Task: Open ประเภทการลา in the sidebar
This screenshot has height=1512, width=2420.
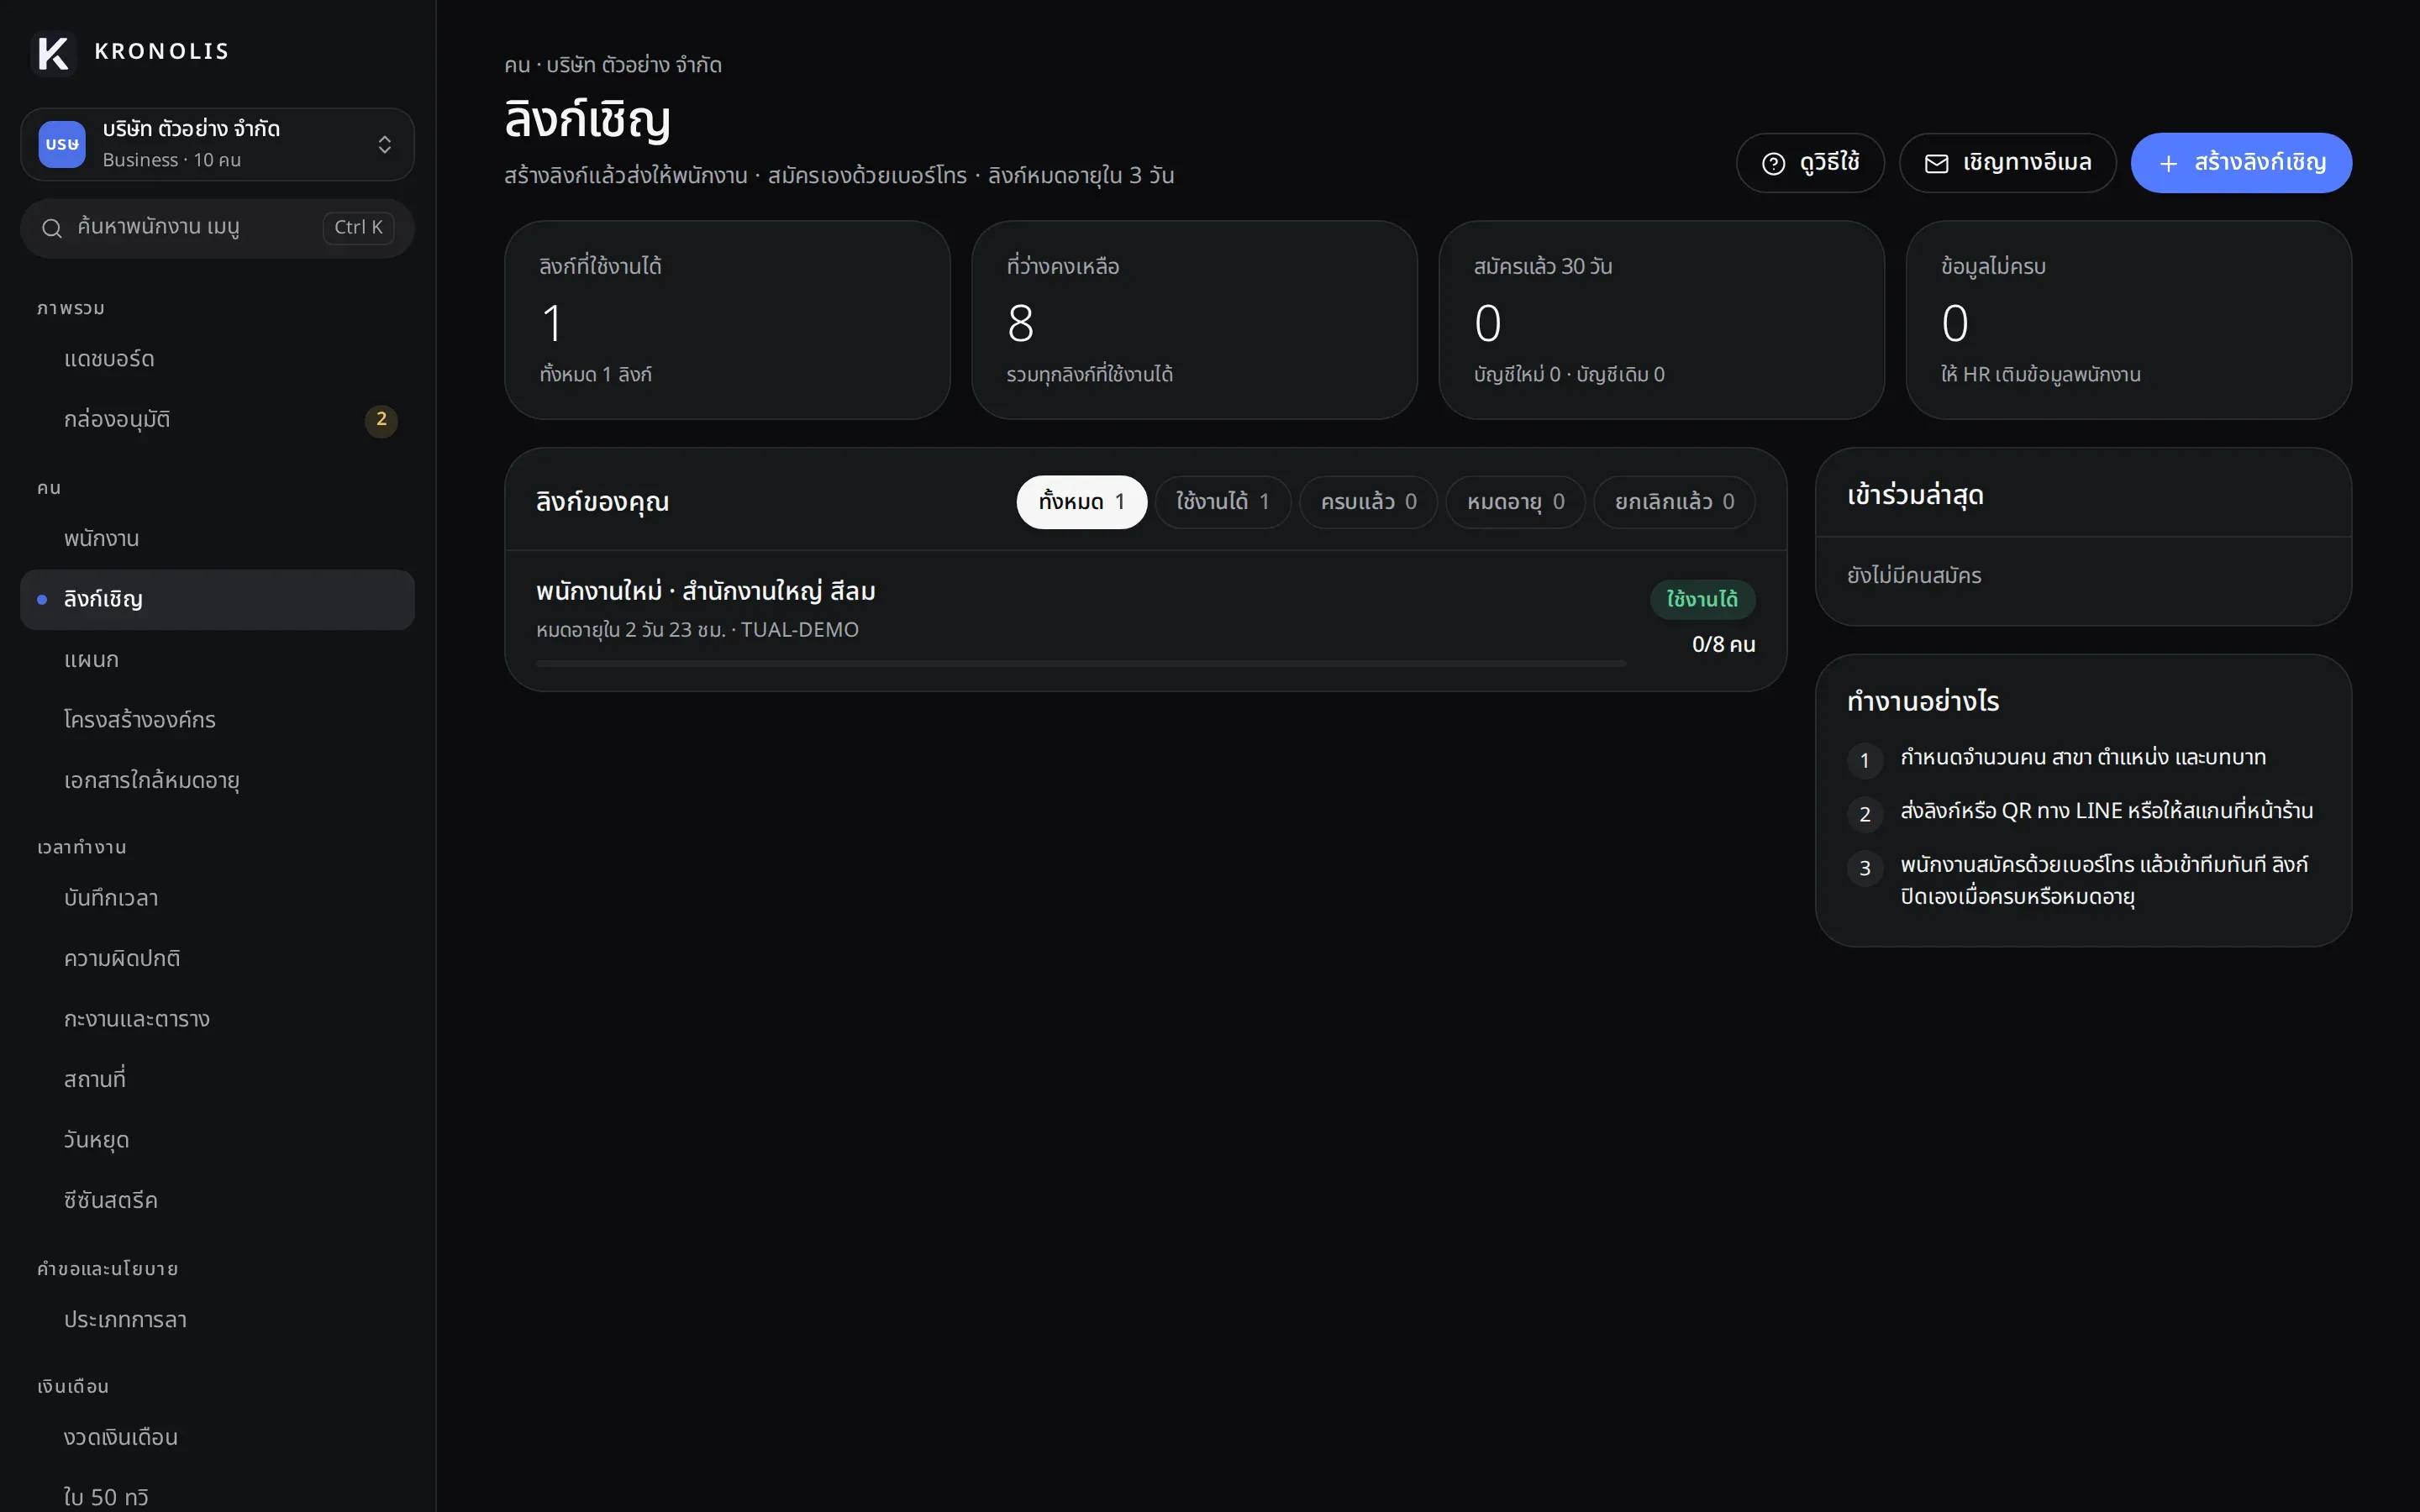Action: click(217, 1320)
